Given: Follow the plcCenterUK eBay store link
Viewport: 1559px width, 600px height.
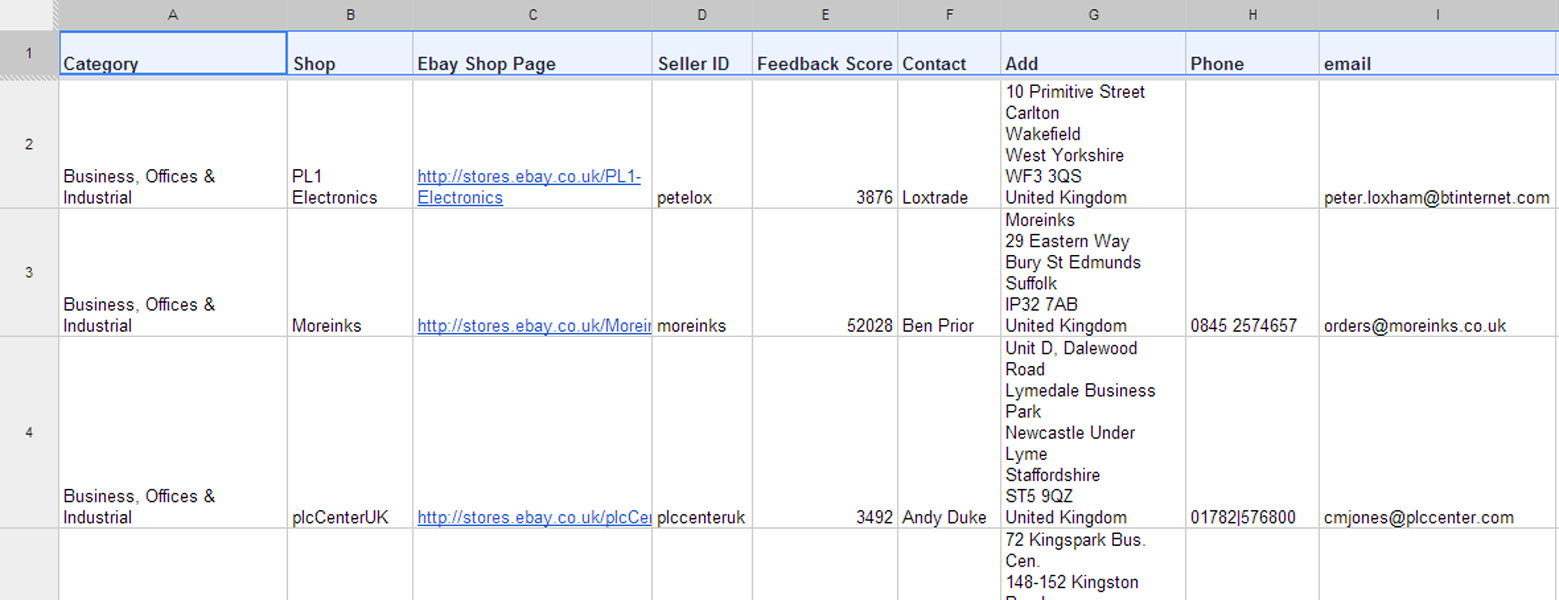Looking at the screenshot, I should 533,518.
